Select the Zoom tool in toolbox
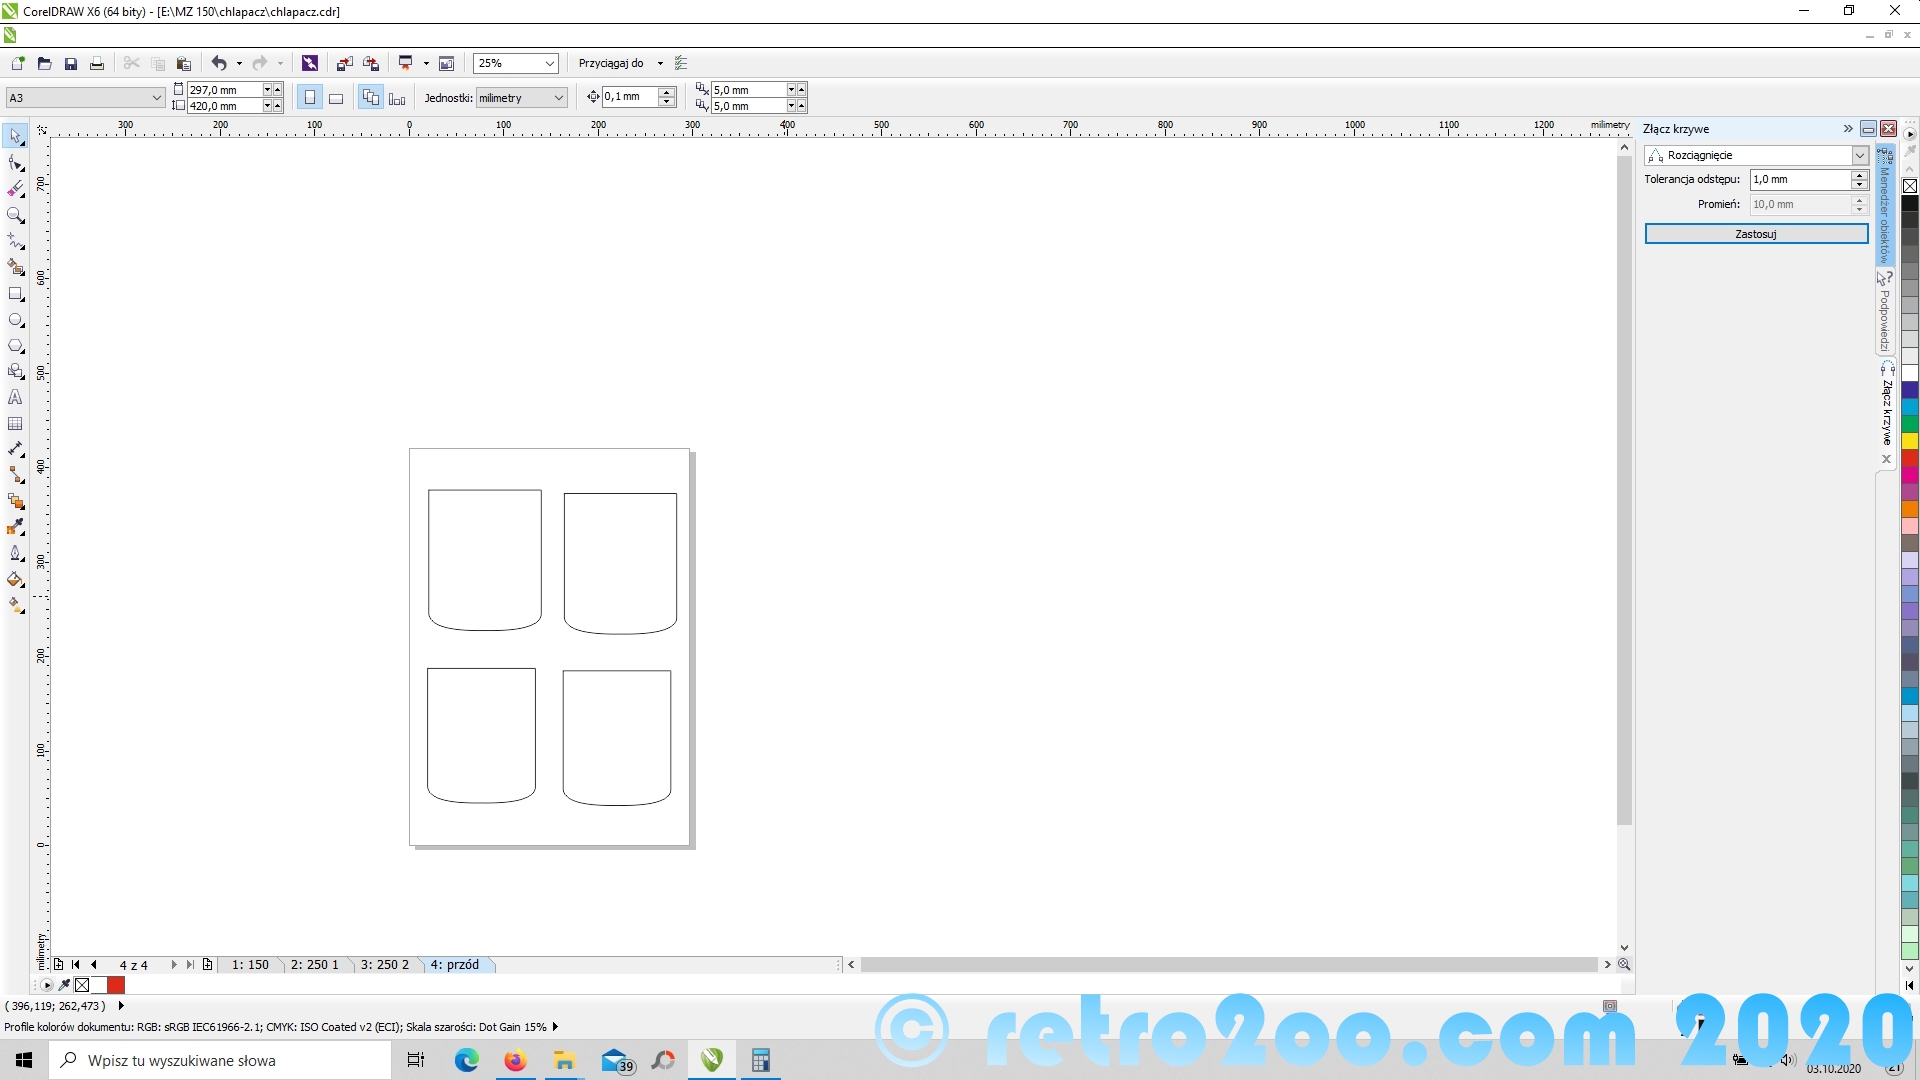The image size is (1920, 1080). (x=16, y=215)
